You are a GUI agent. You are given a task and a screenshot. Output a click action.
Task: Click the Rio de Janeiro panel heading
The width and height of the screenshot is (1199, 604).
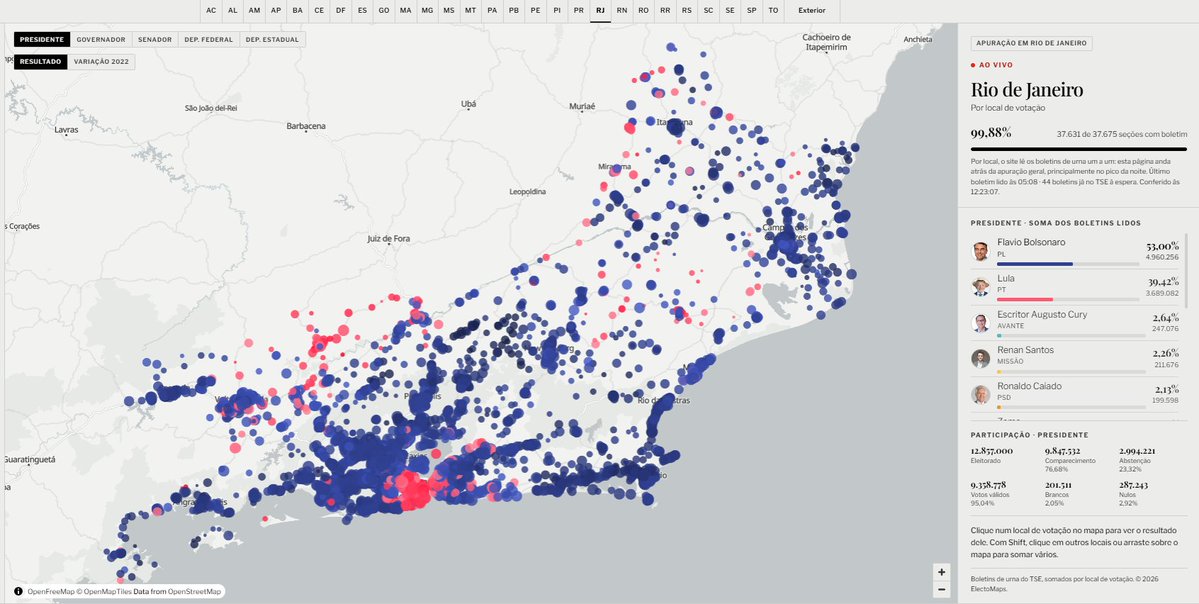coord(1027,90)
